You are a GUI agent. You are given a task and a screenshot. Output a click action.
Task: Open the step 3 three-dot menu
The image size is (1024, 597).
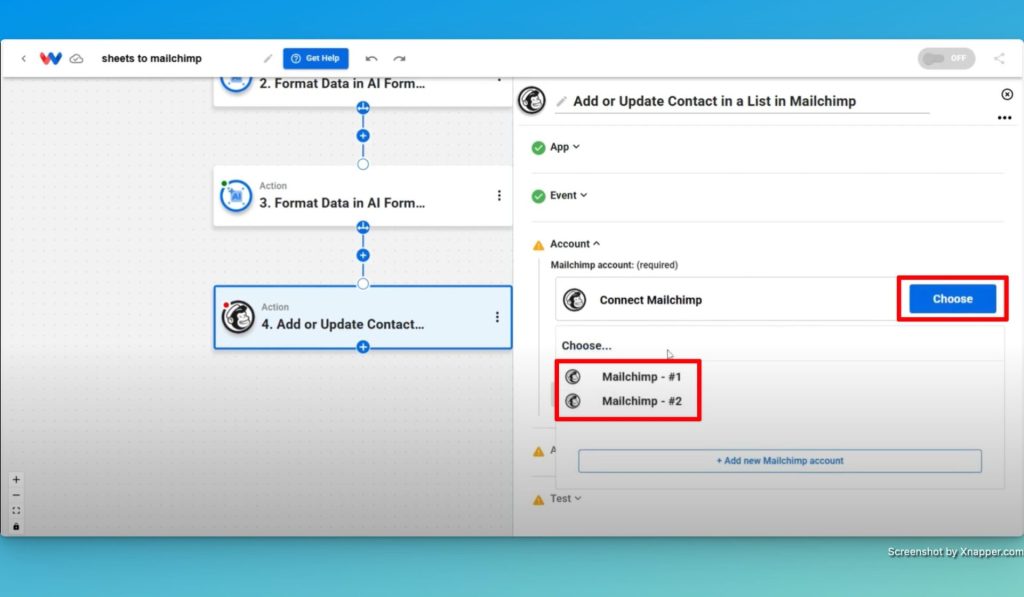tap(499, 195)
